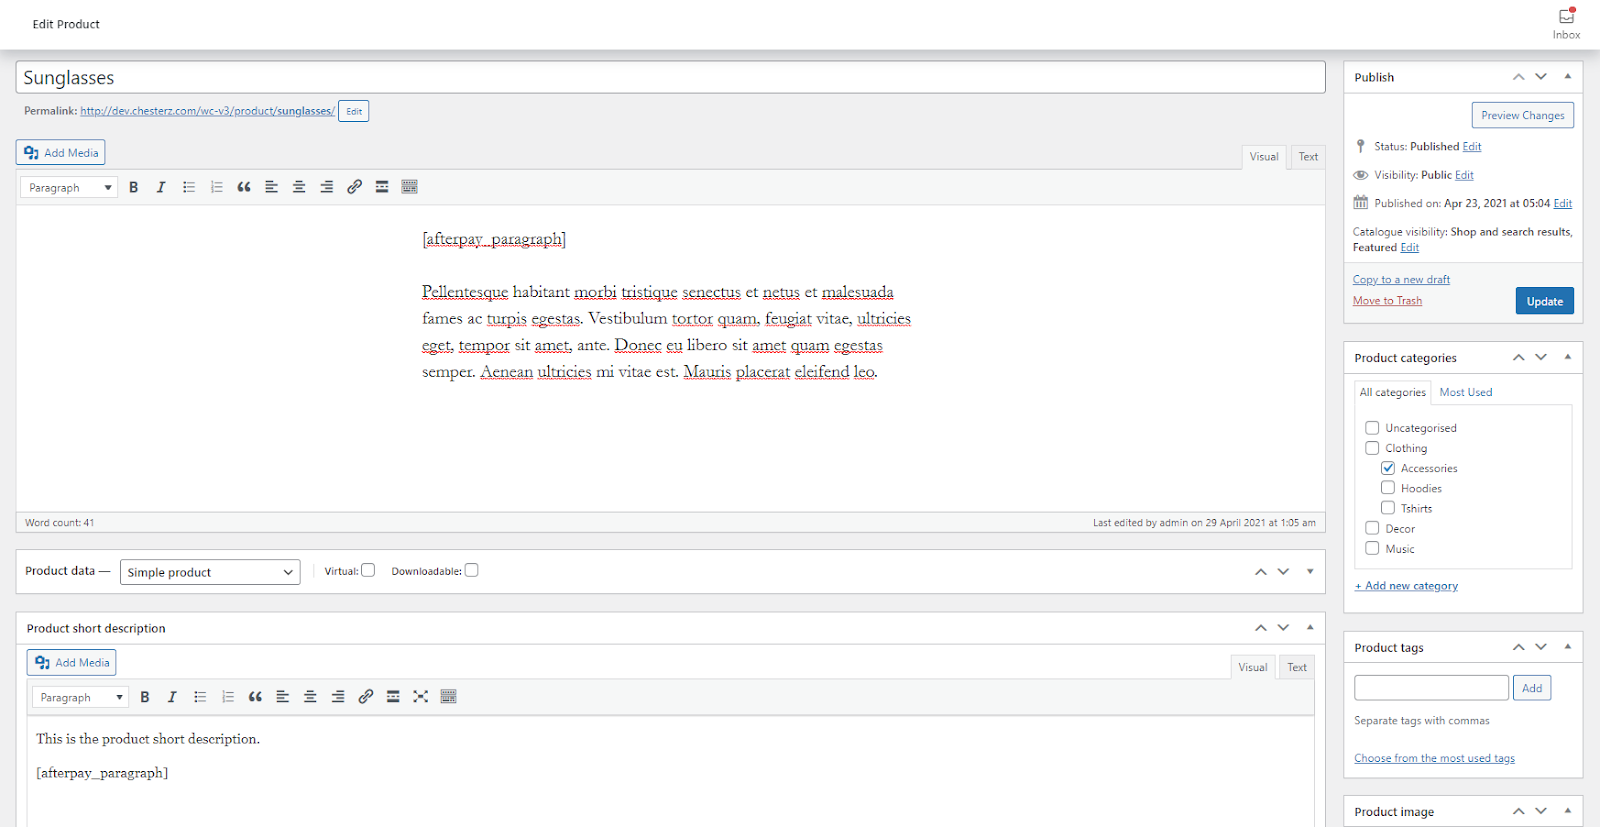Check the Decor category
Viewport: 1600px width, 827px height.
(x=1372, y=528)
